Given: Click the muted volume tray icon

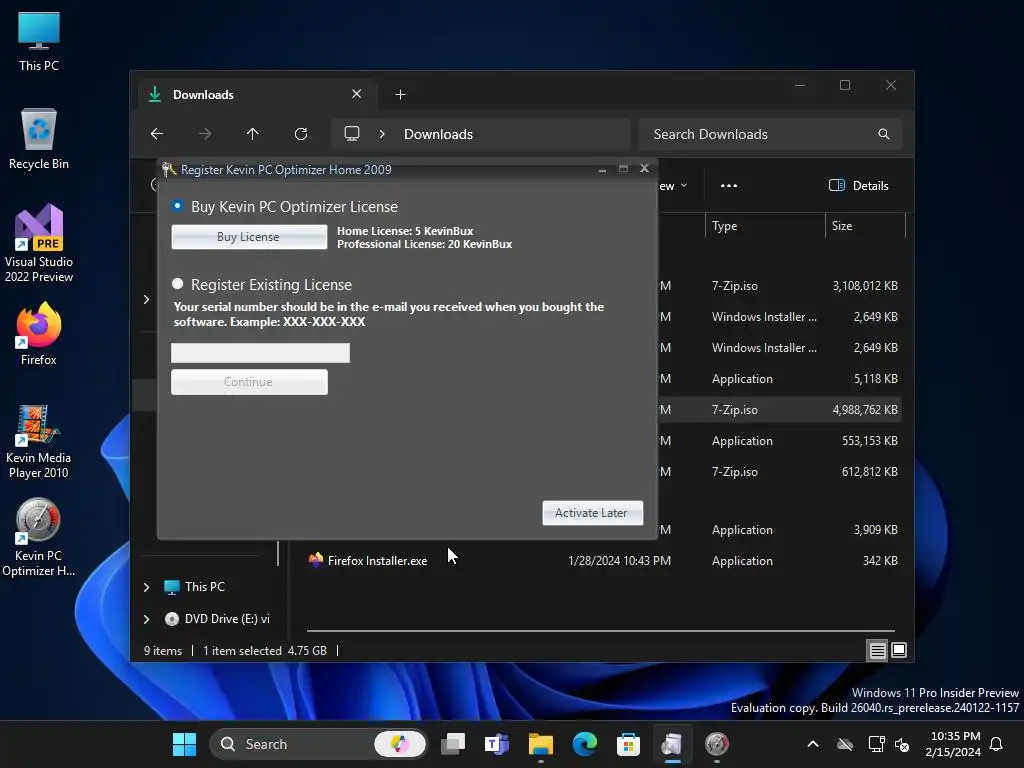Looking at the screenshot, I should click(902, 744).
